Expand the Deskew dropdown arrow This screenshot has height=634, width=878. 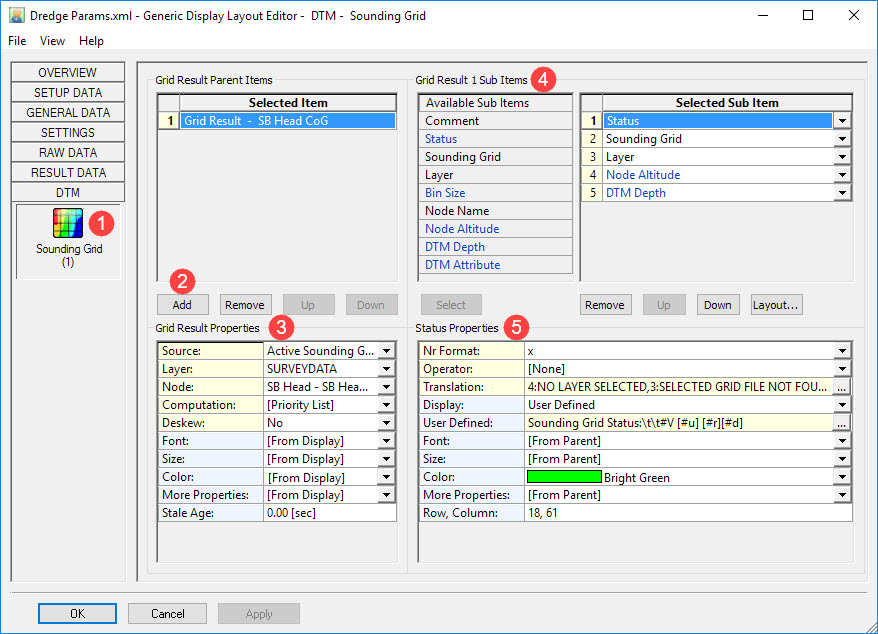pos(387,423)
